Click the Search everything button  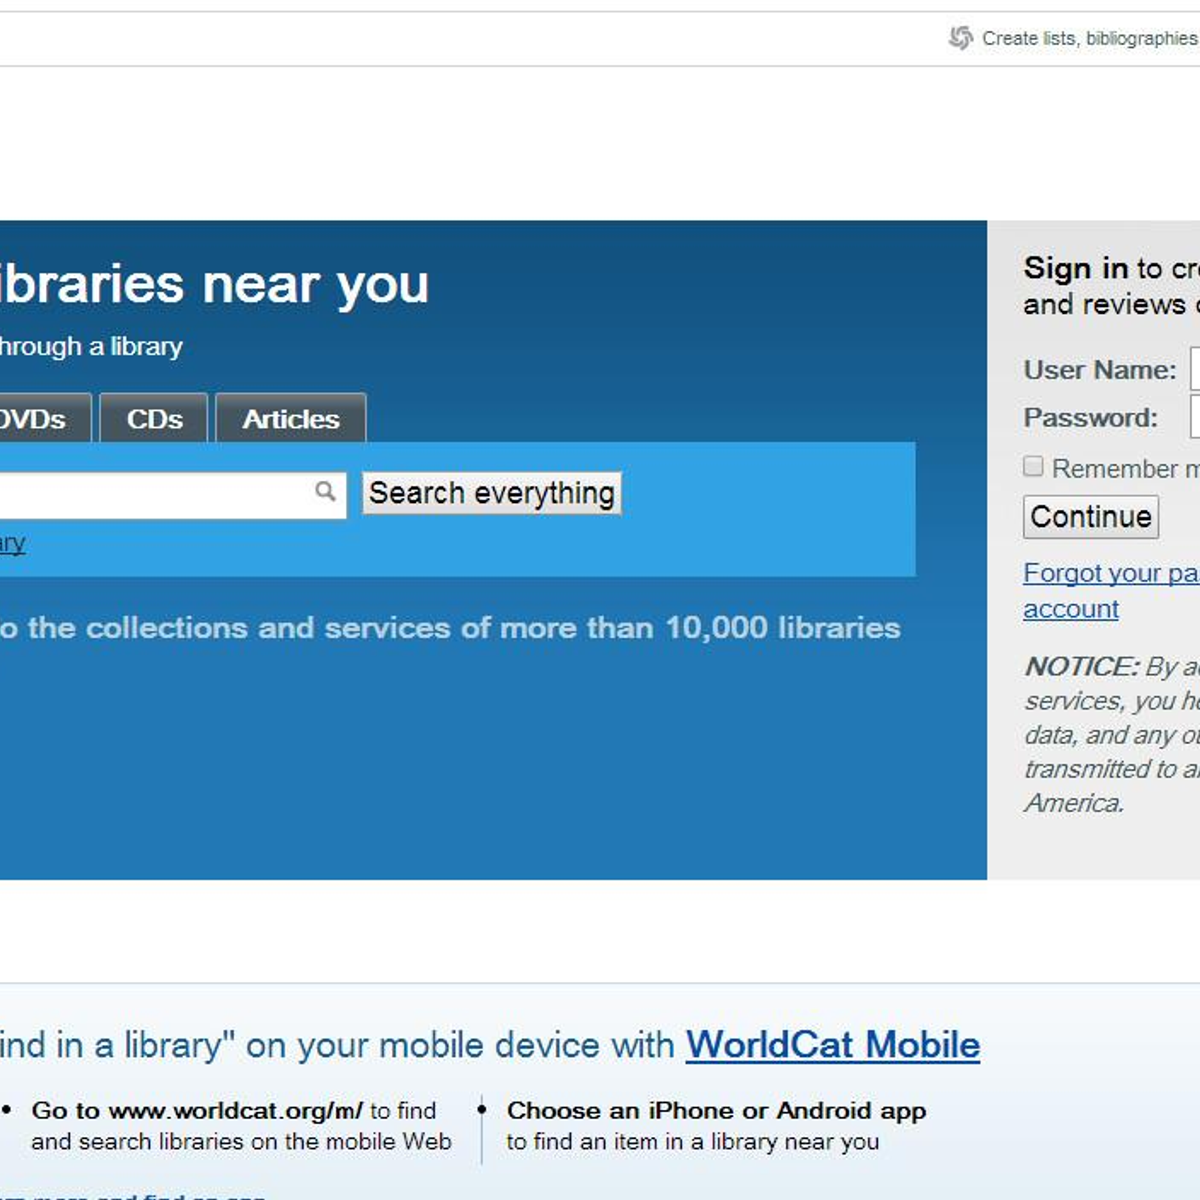pyautogui.click(x=490, y=492)
